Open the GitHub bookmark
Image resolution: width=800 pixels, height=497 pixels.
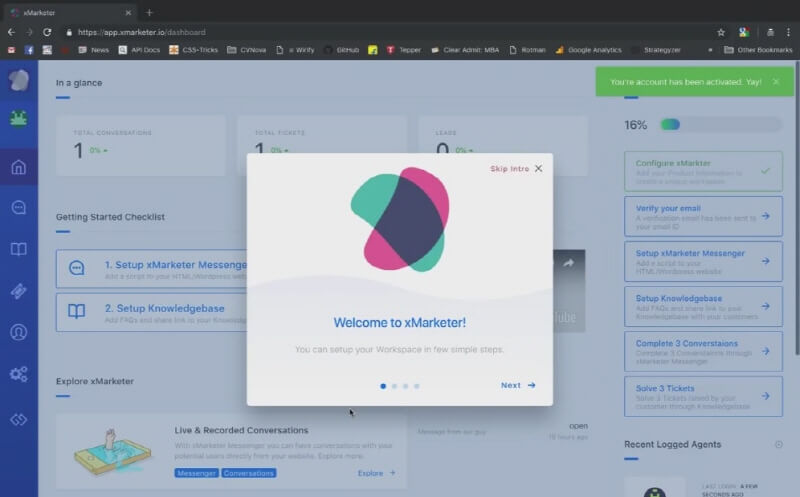pyautogui.click(x=342, y=50)
